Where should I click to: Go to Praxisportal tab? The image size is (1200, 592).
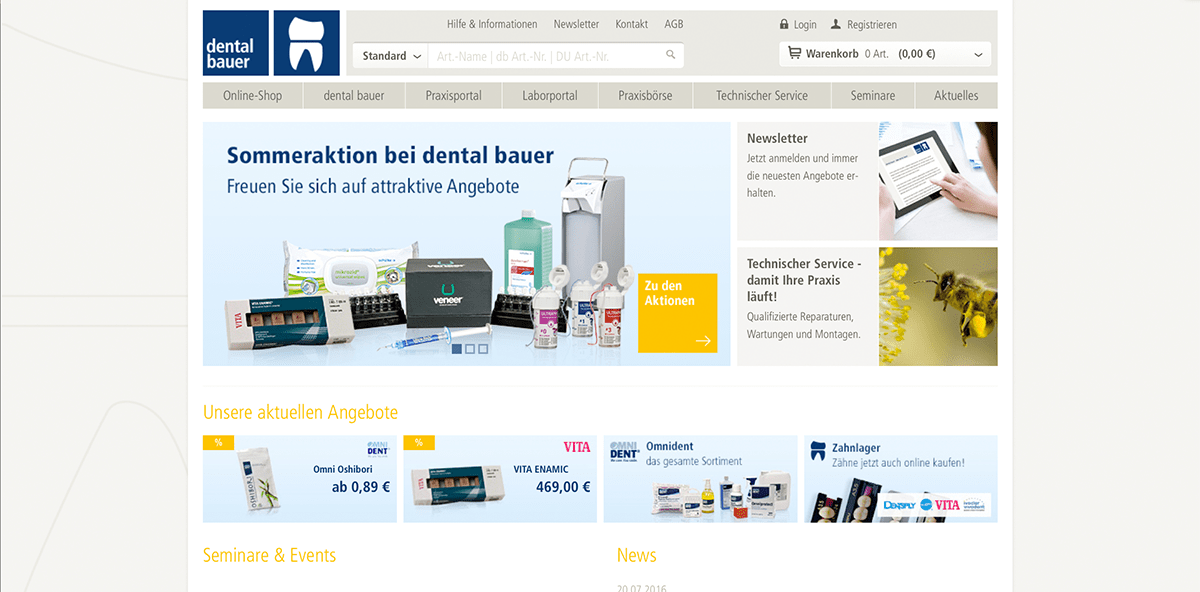tap(453, 96)
